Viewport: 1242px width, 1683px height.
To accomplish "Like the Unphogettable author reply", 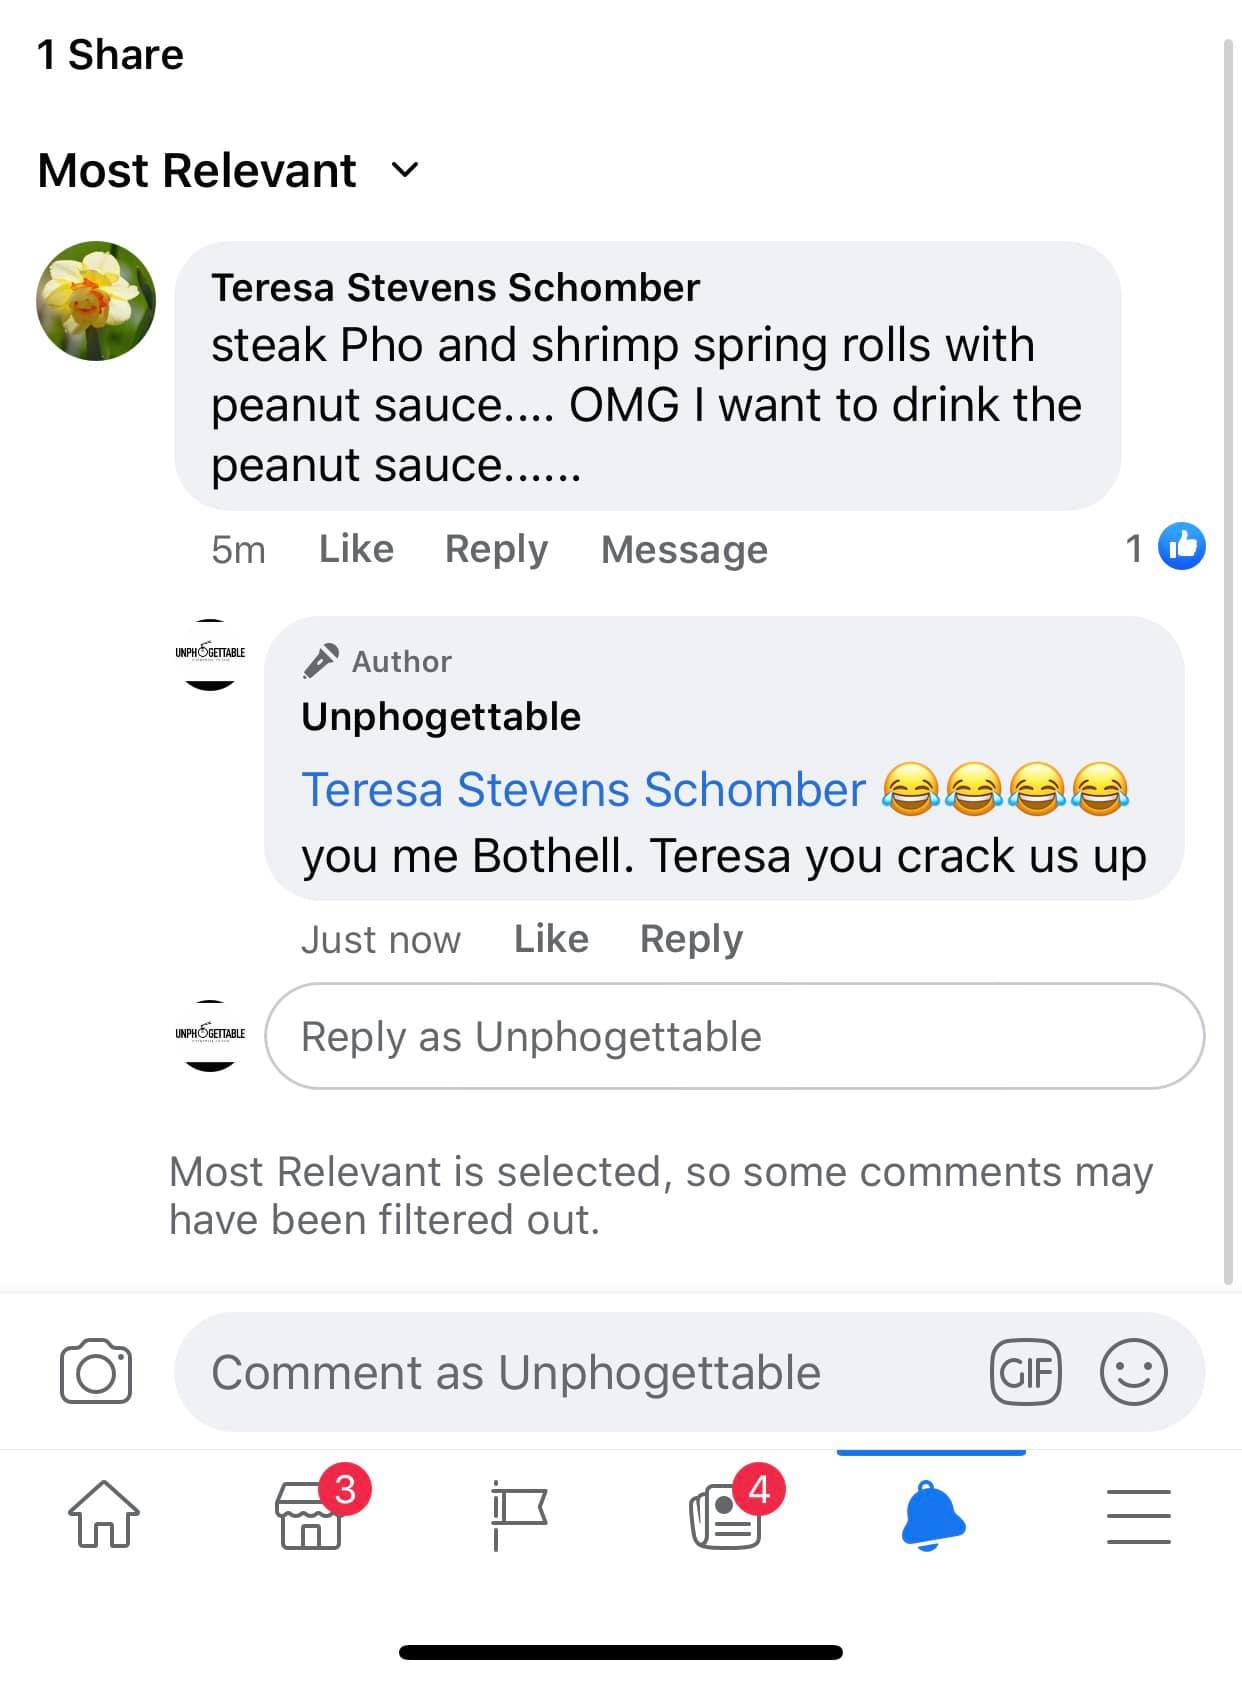I will (x=551, y=939).
